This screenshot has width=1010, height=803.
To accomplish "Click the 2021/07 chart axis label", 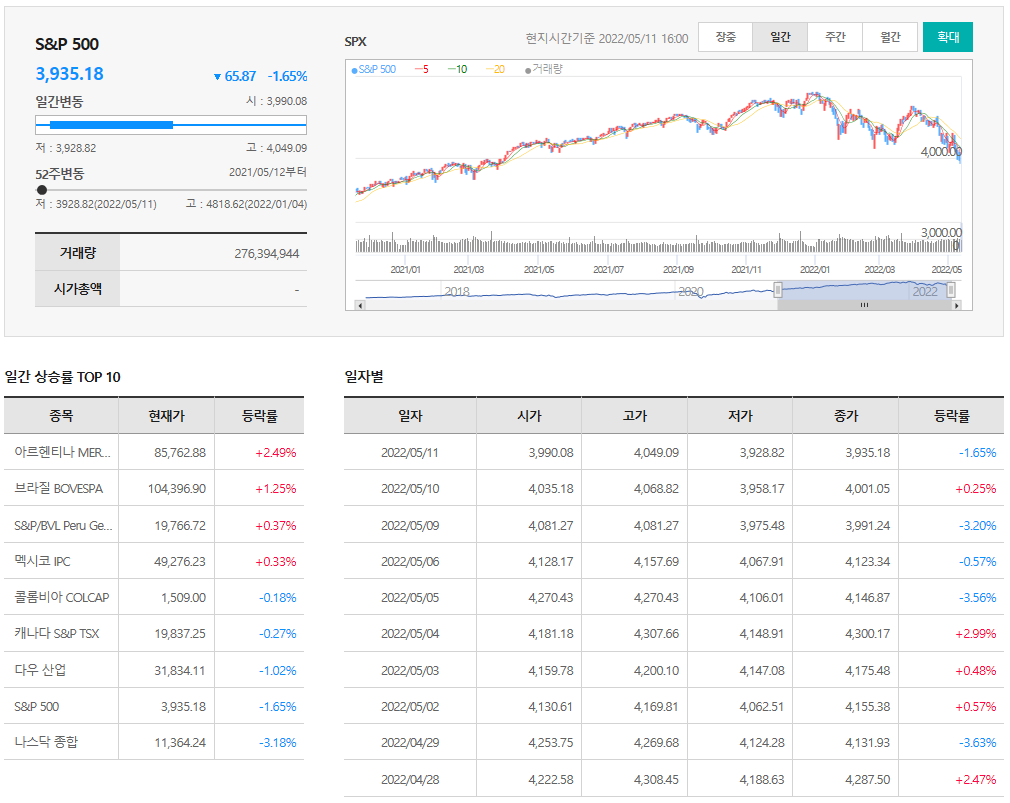I will (x=608, y=269).
